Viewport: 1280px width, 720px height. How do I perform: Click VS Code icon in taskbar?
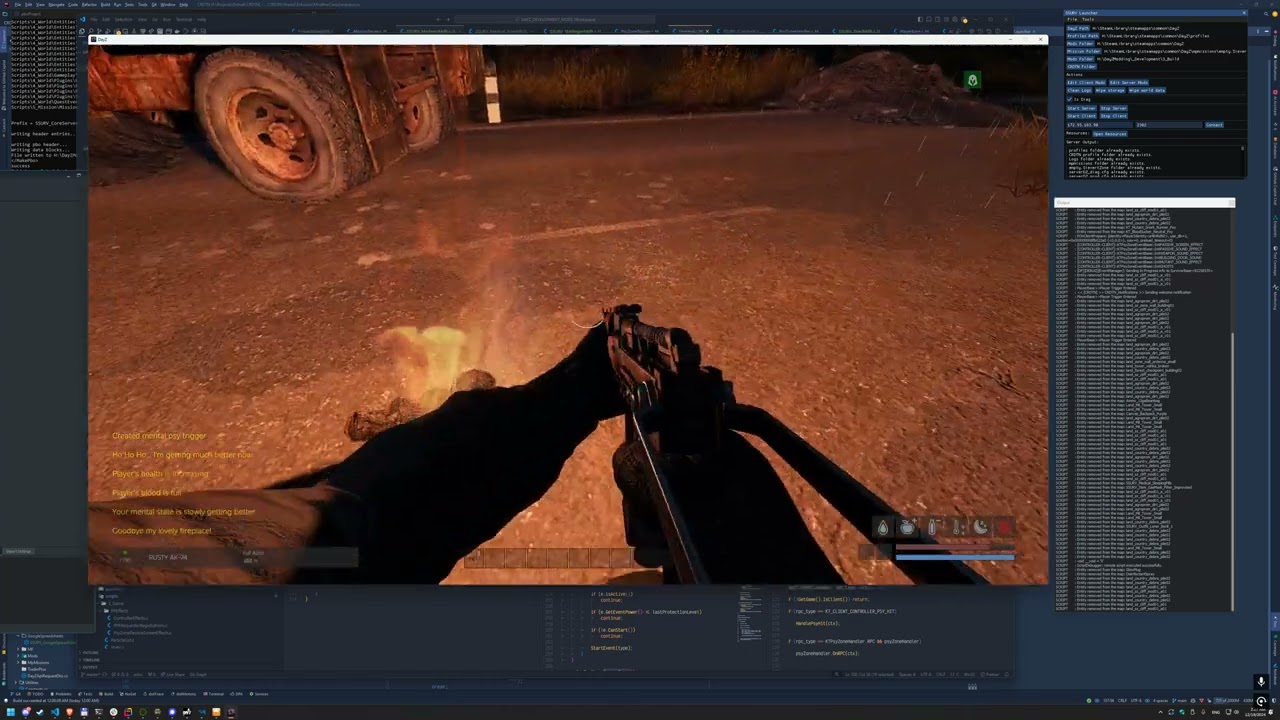click(x=55, y=712)
